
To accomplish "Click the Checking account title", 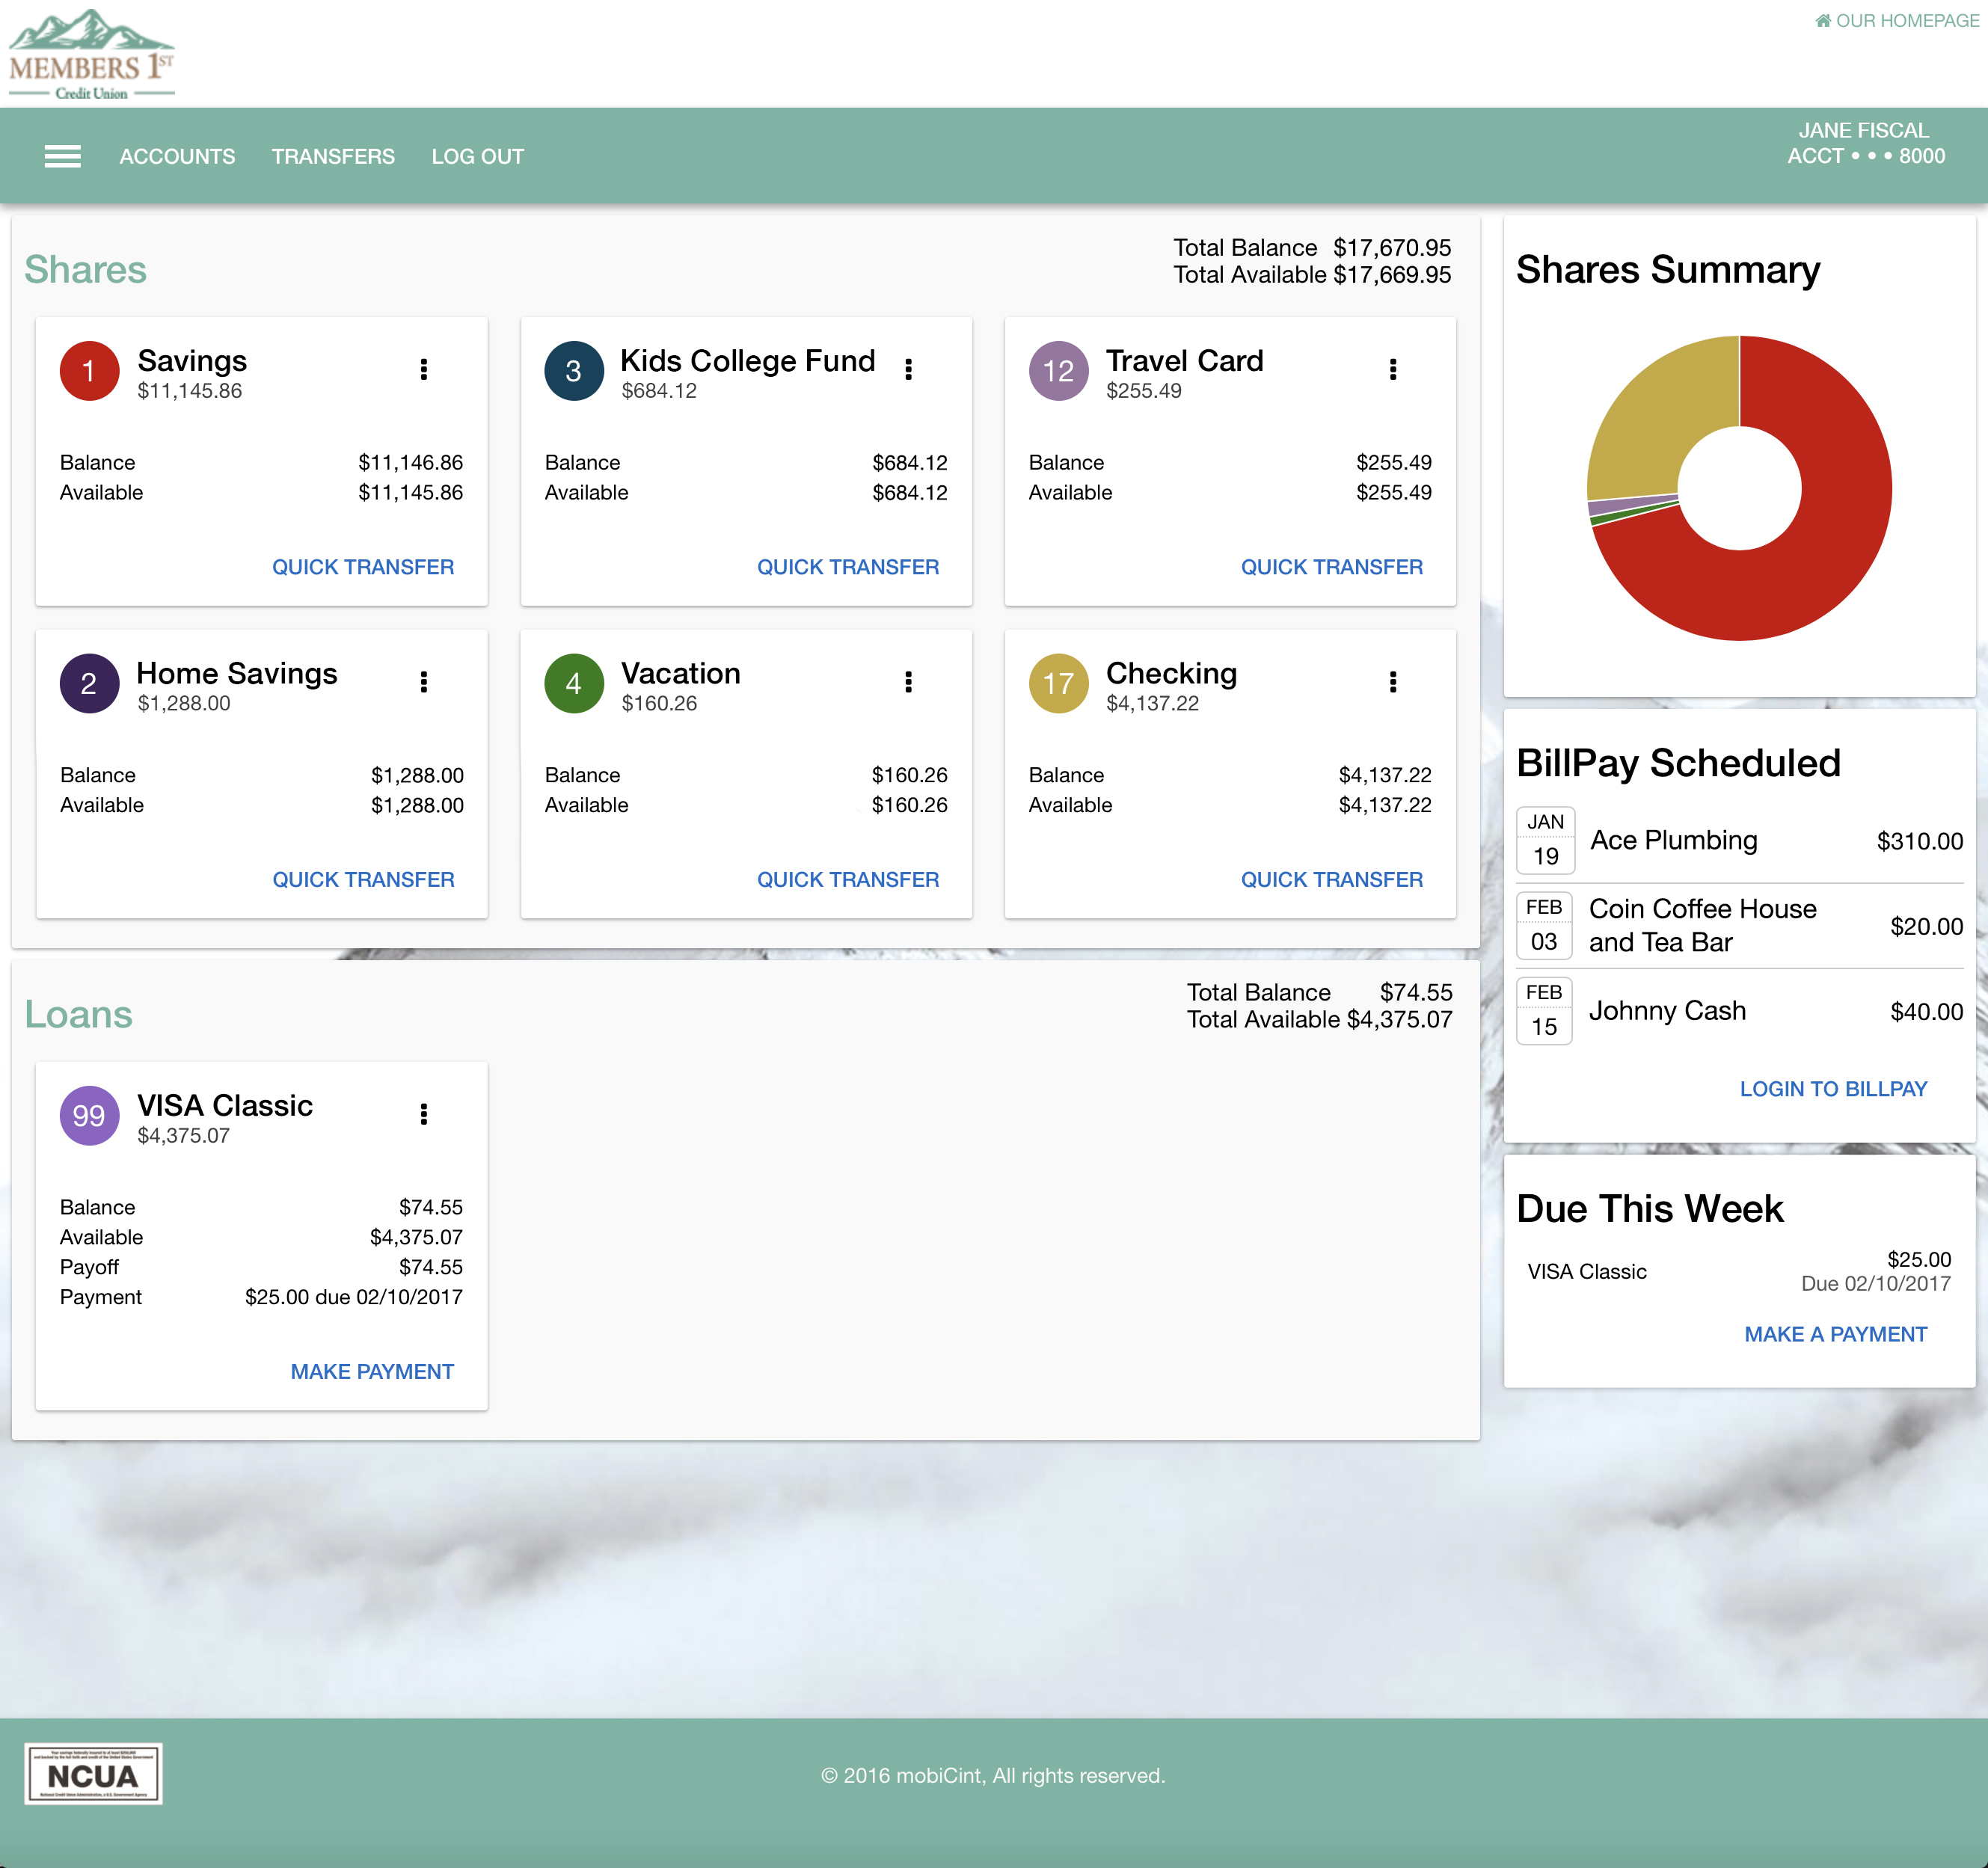I will coord(1172,674).
